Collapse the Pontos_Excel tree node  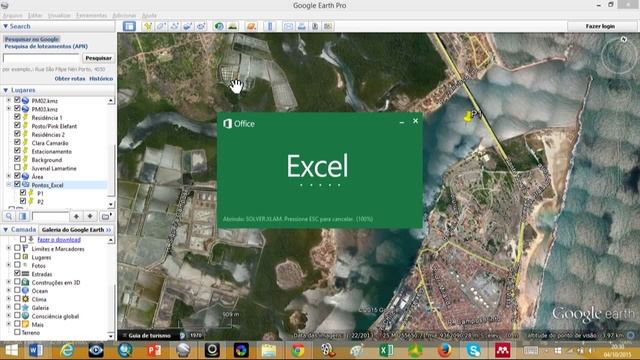pos(9,184)
